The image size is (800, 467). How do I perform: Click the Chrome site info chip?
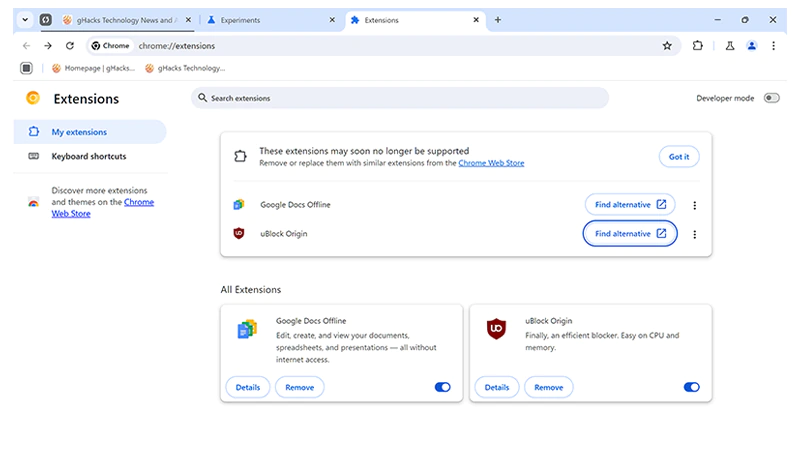click(x=110, y=46)
